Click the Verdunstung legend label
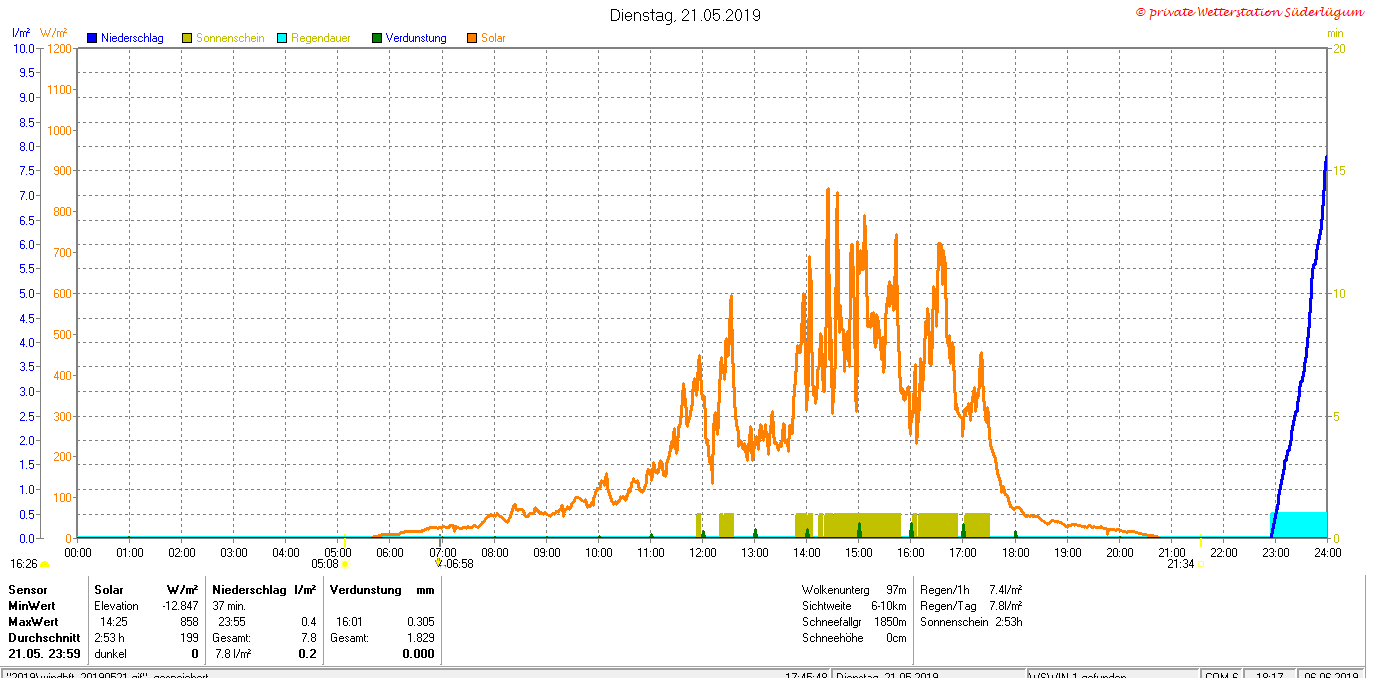Viewport: 1396px width, 678px height. (416, 38)
